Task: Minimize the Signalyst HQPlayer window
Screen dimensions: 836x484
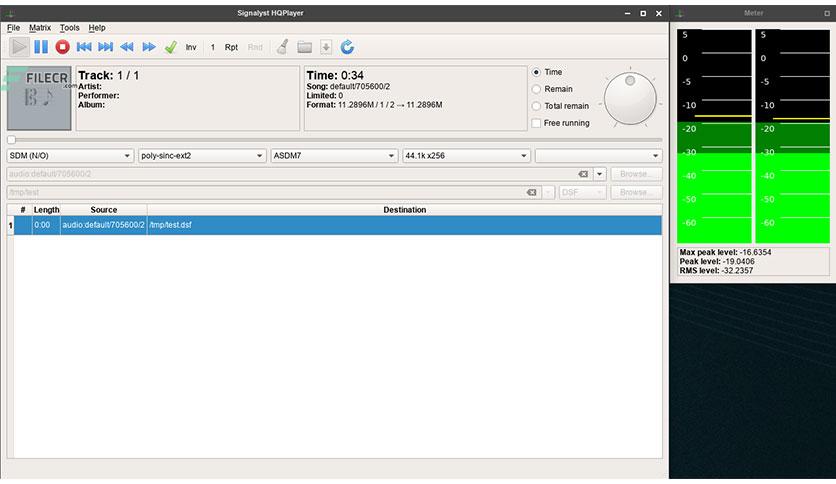Action: (628, 13)
